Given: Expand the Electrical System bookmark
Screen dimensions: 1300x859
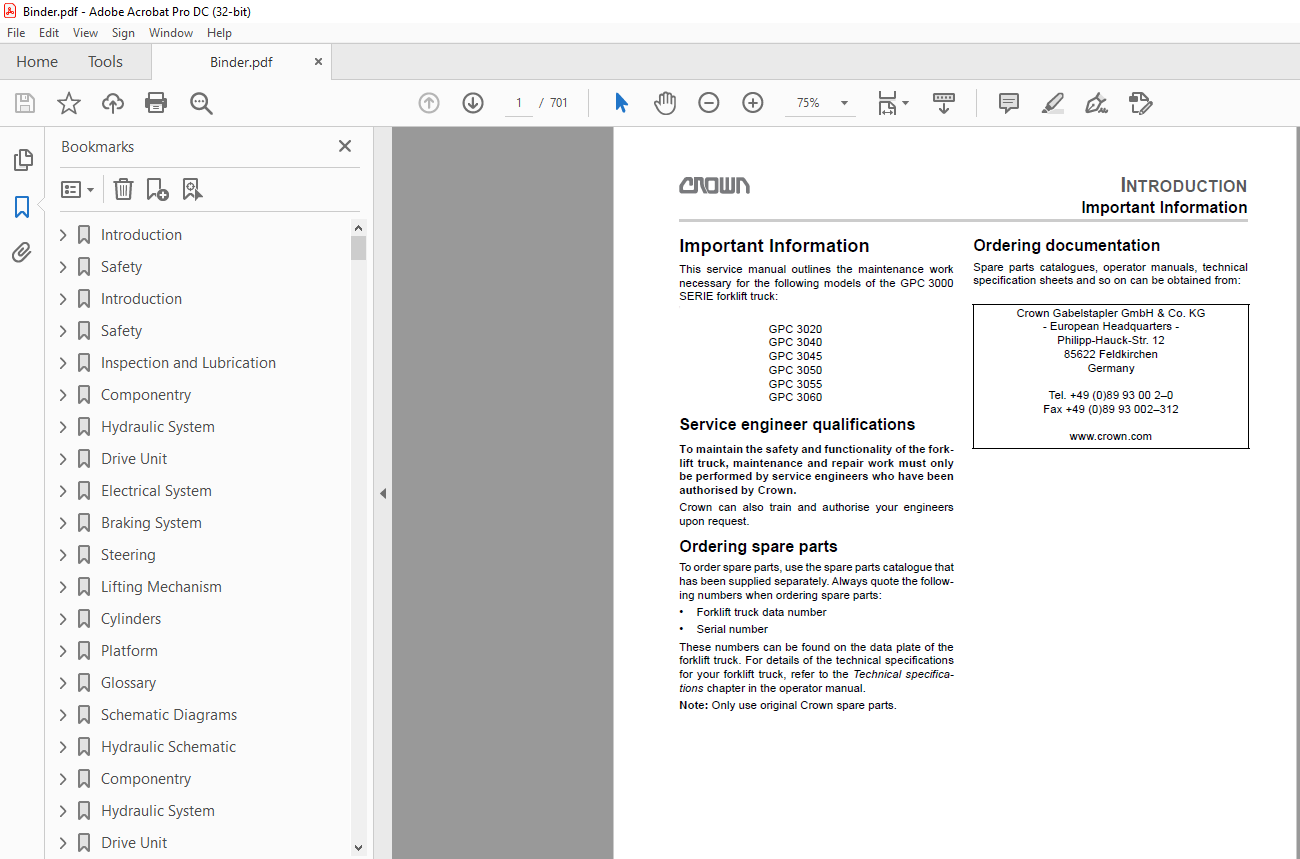Looking at the screenshot, I should point(63,491).
